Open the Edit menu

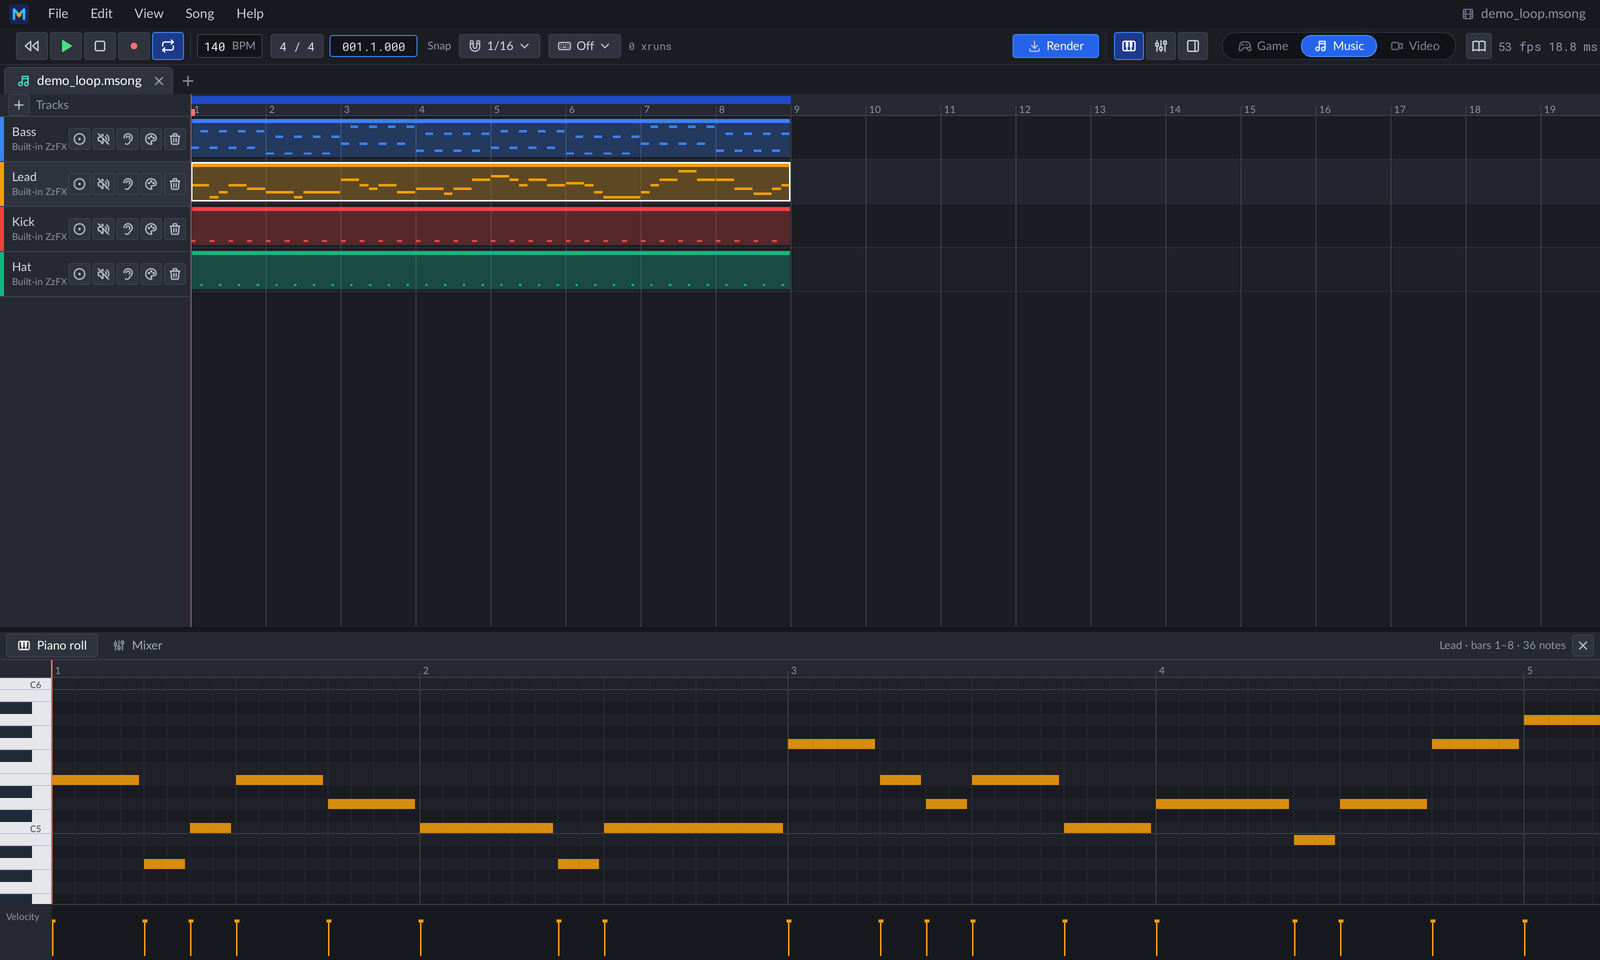(101, 14)
